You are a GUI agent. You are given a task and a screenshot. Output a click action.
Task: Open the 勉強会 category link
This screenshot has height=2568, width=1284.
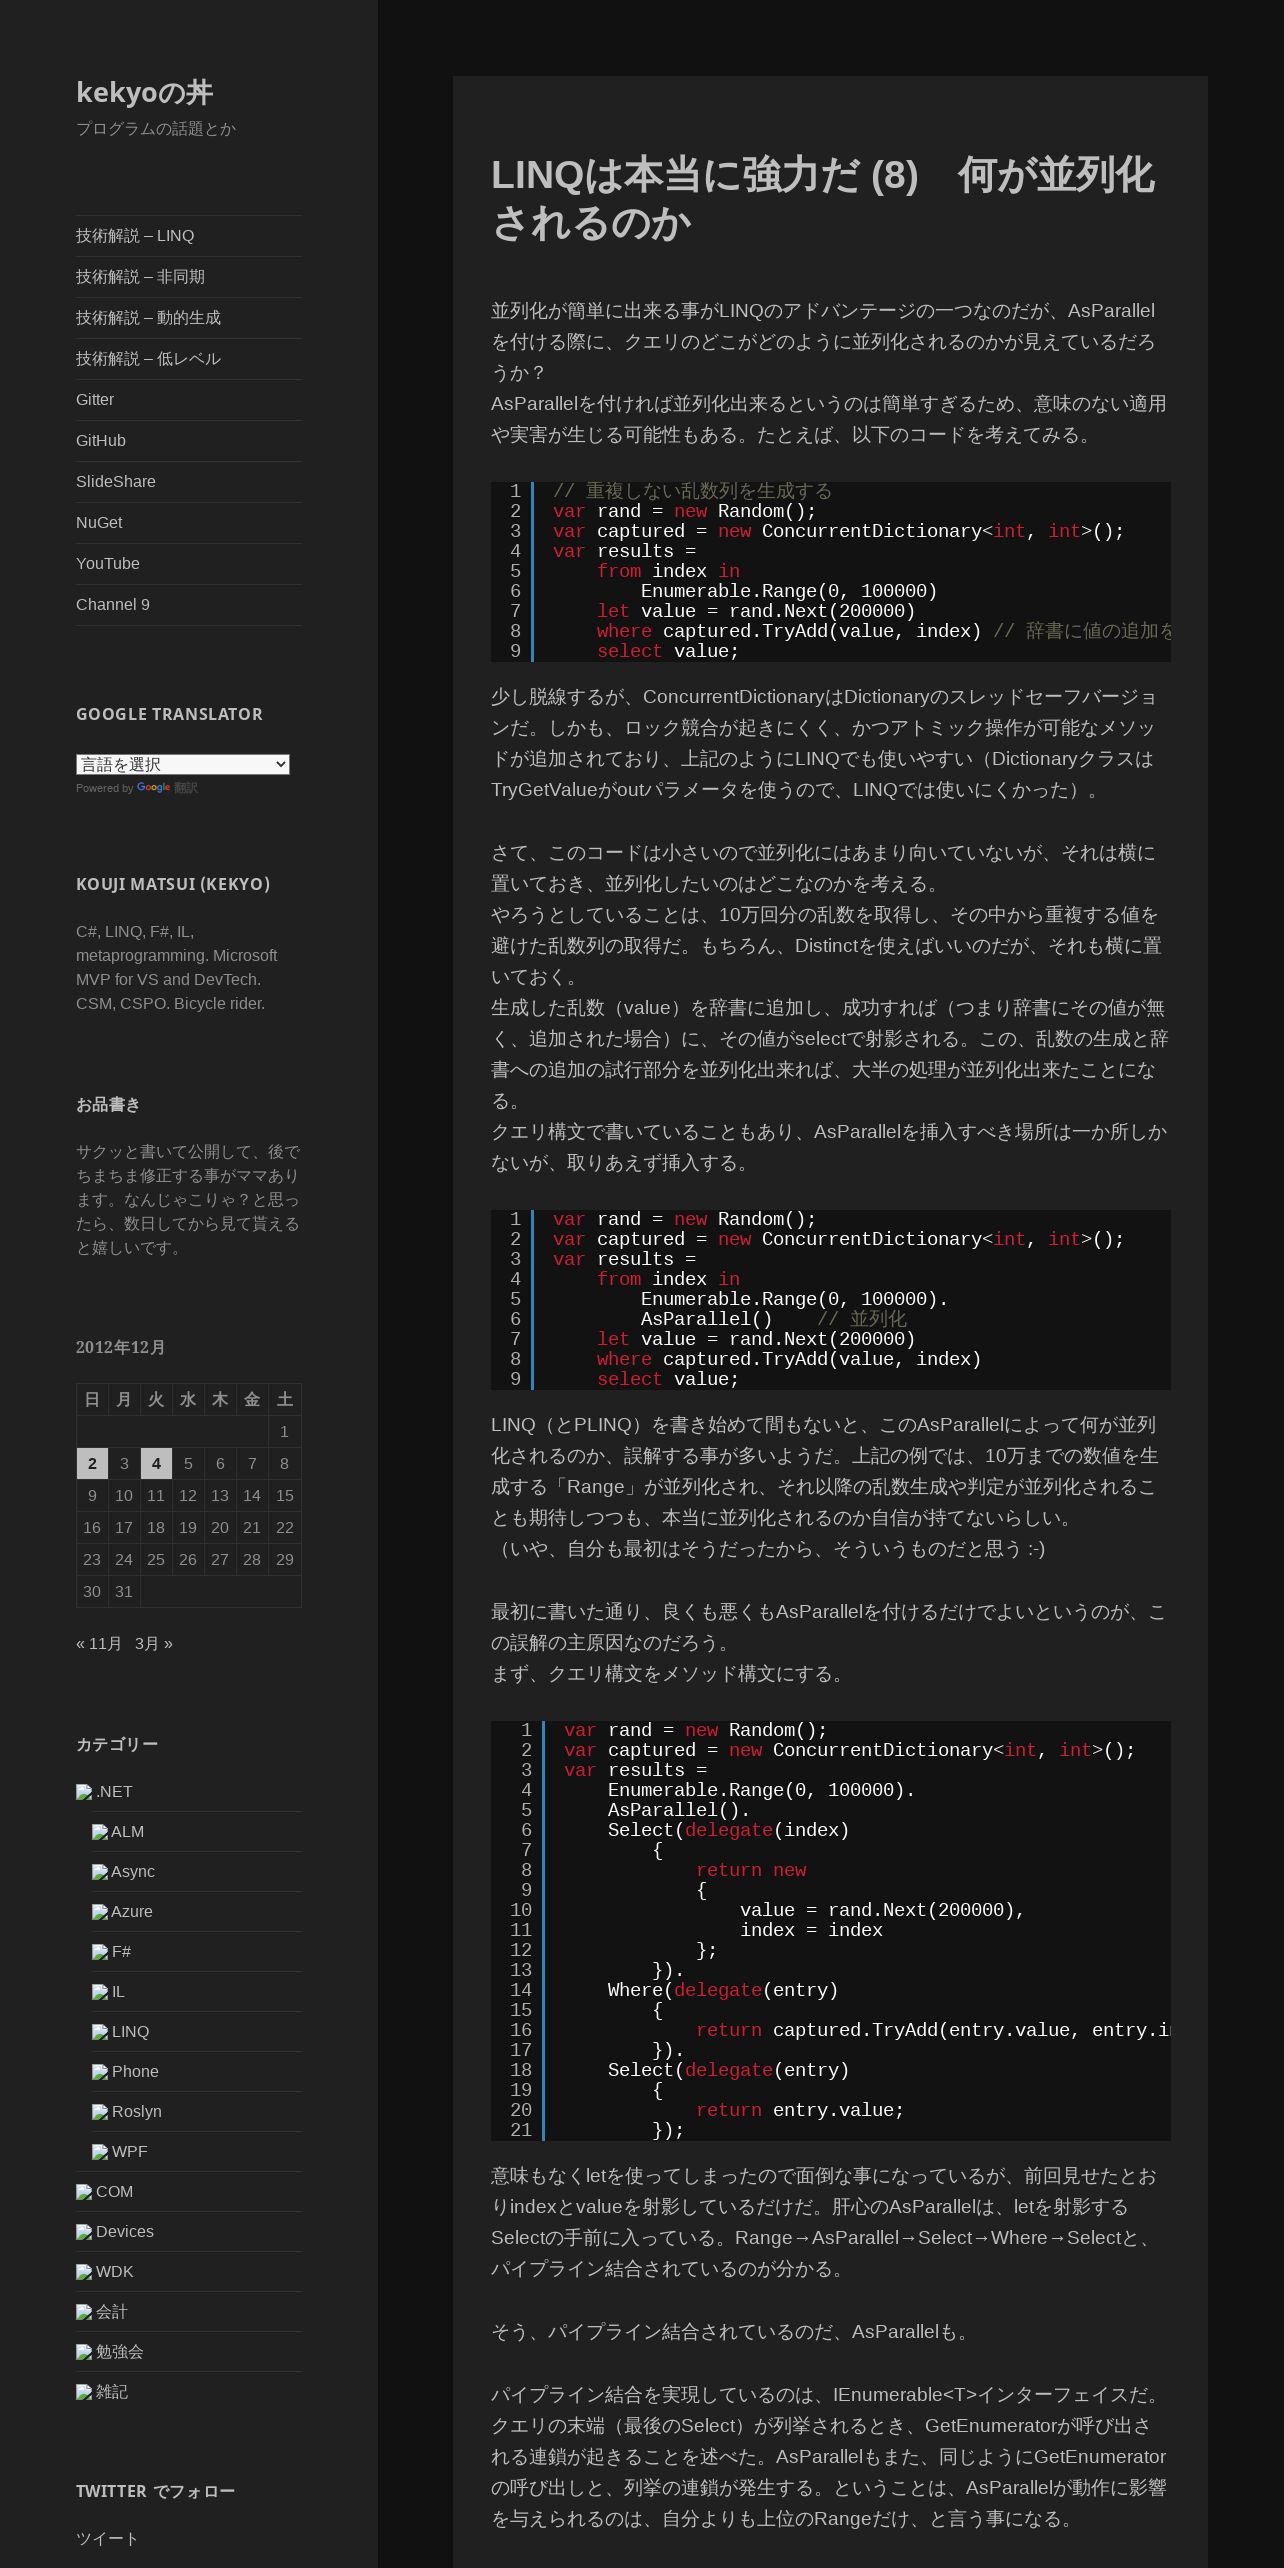click(x=120, y=2352)
